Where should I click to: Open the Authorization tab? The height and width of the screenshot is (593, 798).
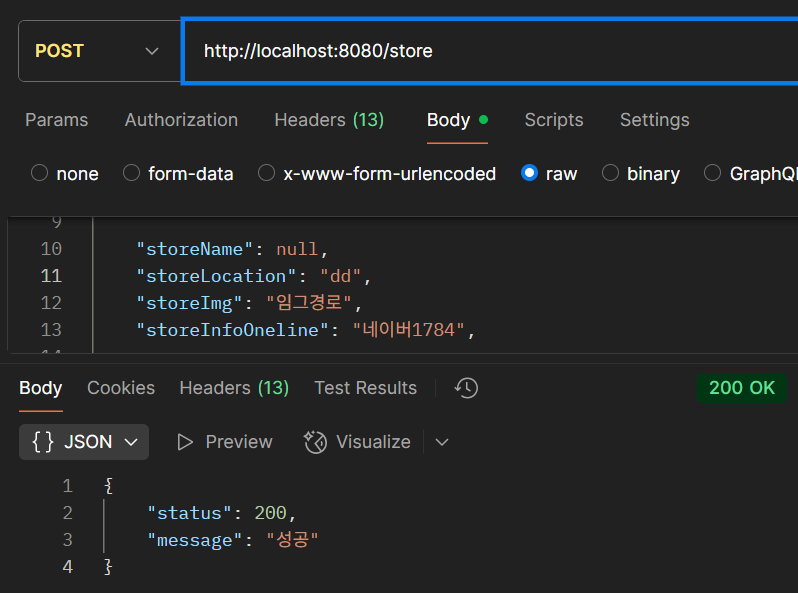[181, 120]
